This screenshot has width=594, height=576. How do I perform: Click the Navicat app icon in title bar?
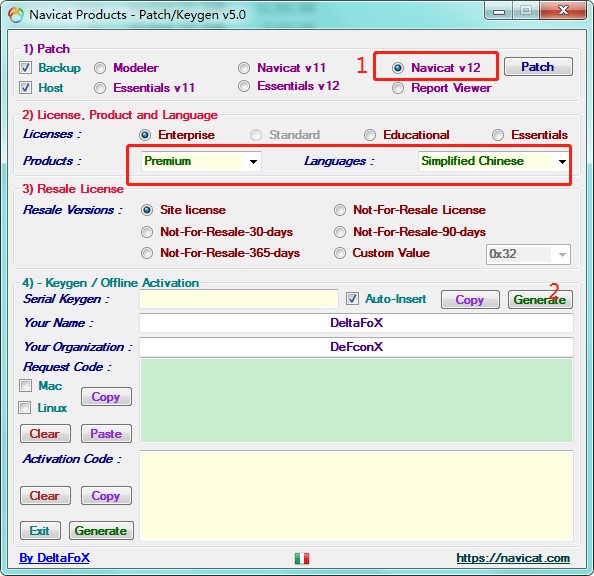pyautogui.click(x=16, y=15)
